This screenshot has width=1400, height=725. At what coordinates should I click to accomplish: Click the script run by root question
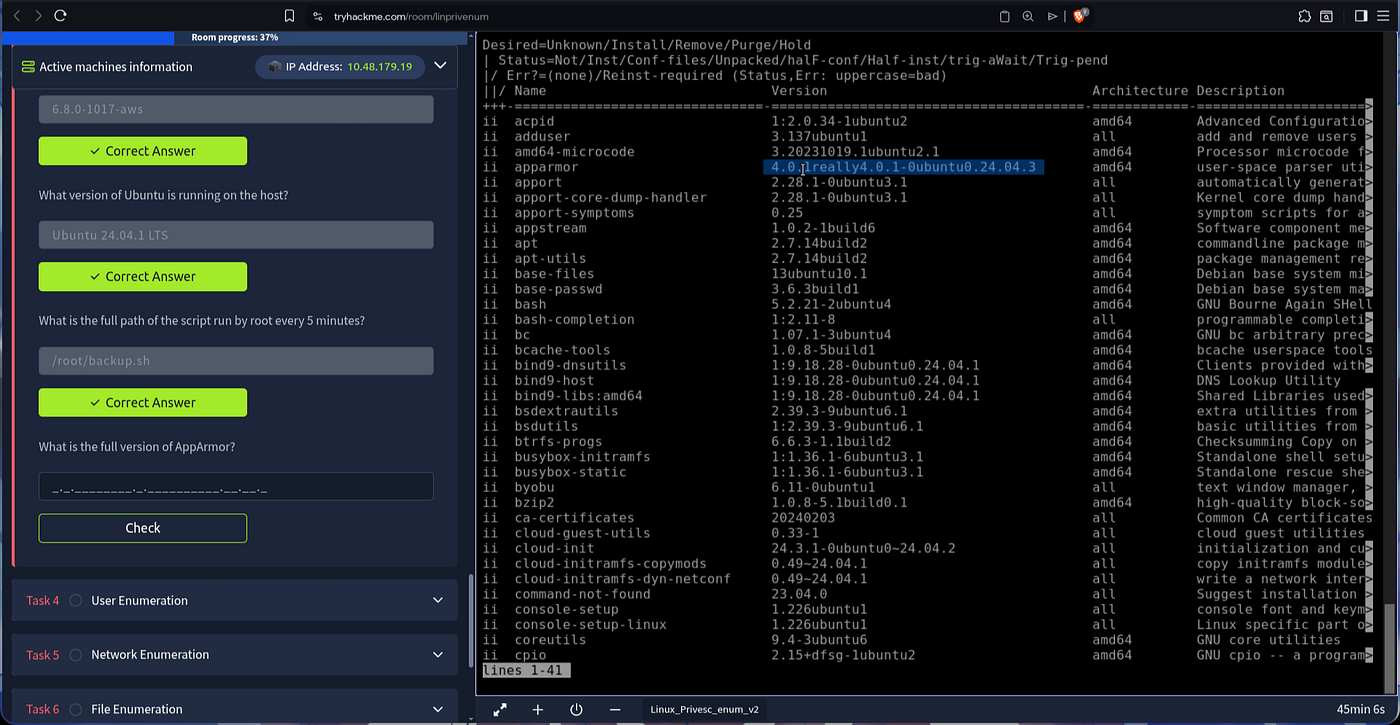(201, 321)
